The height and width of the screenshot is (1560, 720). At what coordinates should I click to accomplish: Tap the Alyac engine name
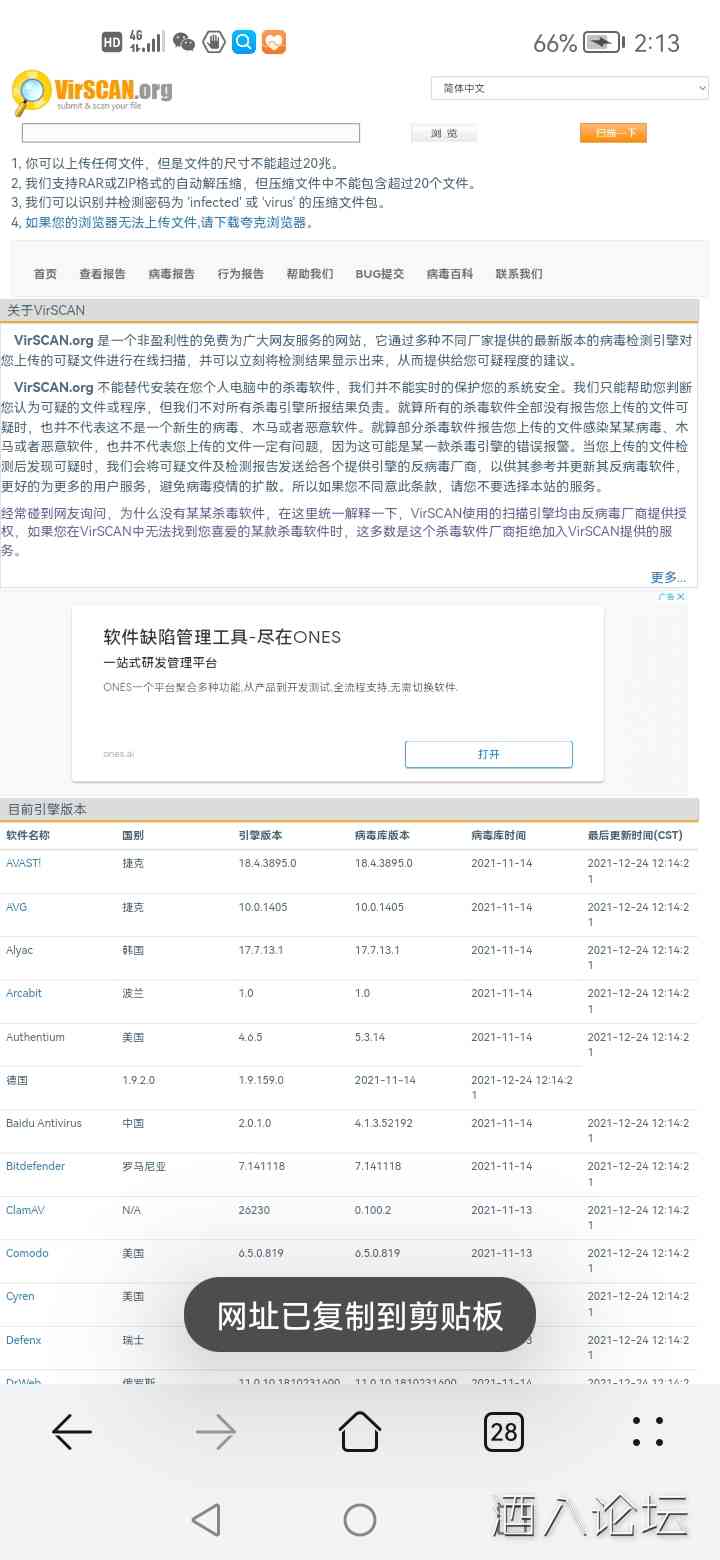coord(20,950)
